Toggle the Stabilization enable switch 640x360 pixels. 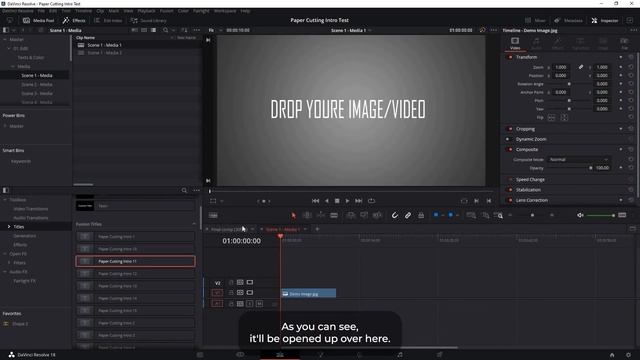[x=510, y=190]
